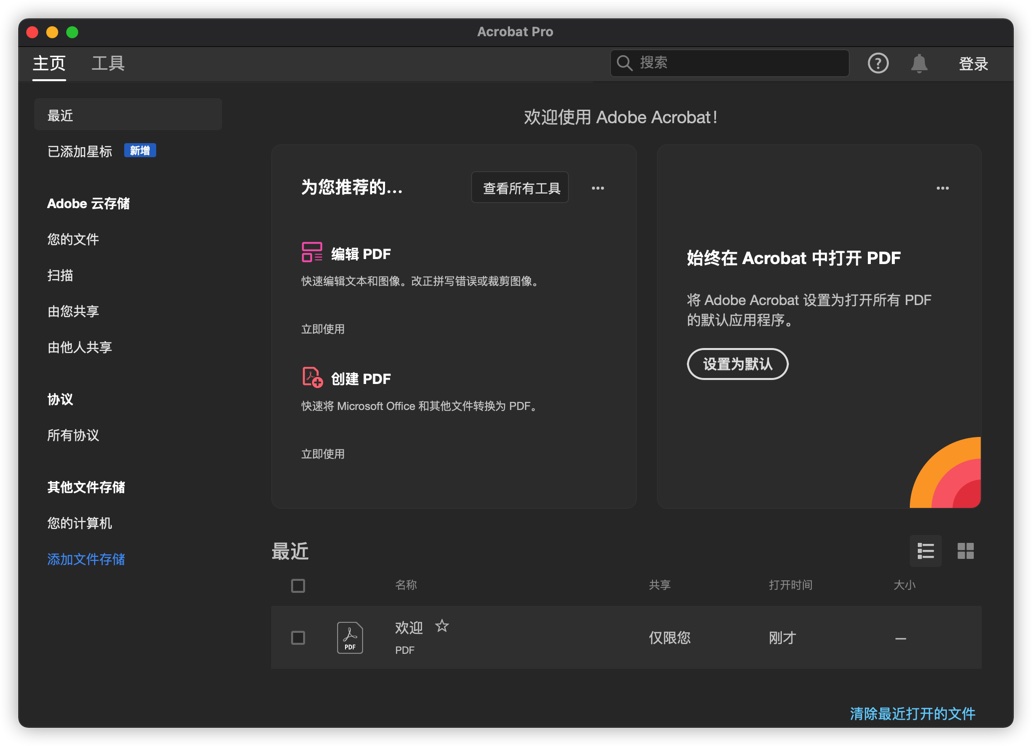Image resolution: width=1032 pixels, height=746 pixels.
Task: Click the 欢迎 file name
Action: click(x=409, y=627)
